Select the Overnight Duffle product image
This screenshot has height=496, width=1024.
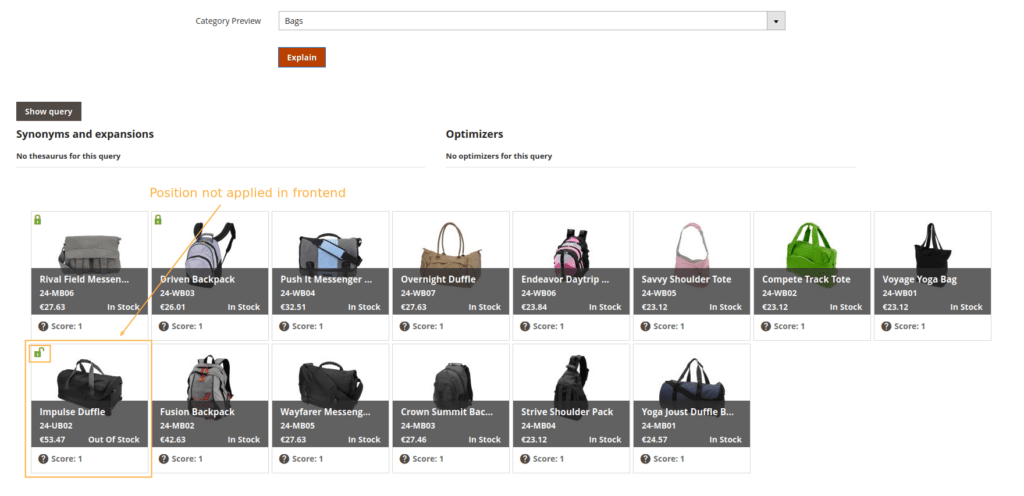[451, 246]
